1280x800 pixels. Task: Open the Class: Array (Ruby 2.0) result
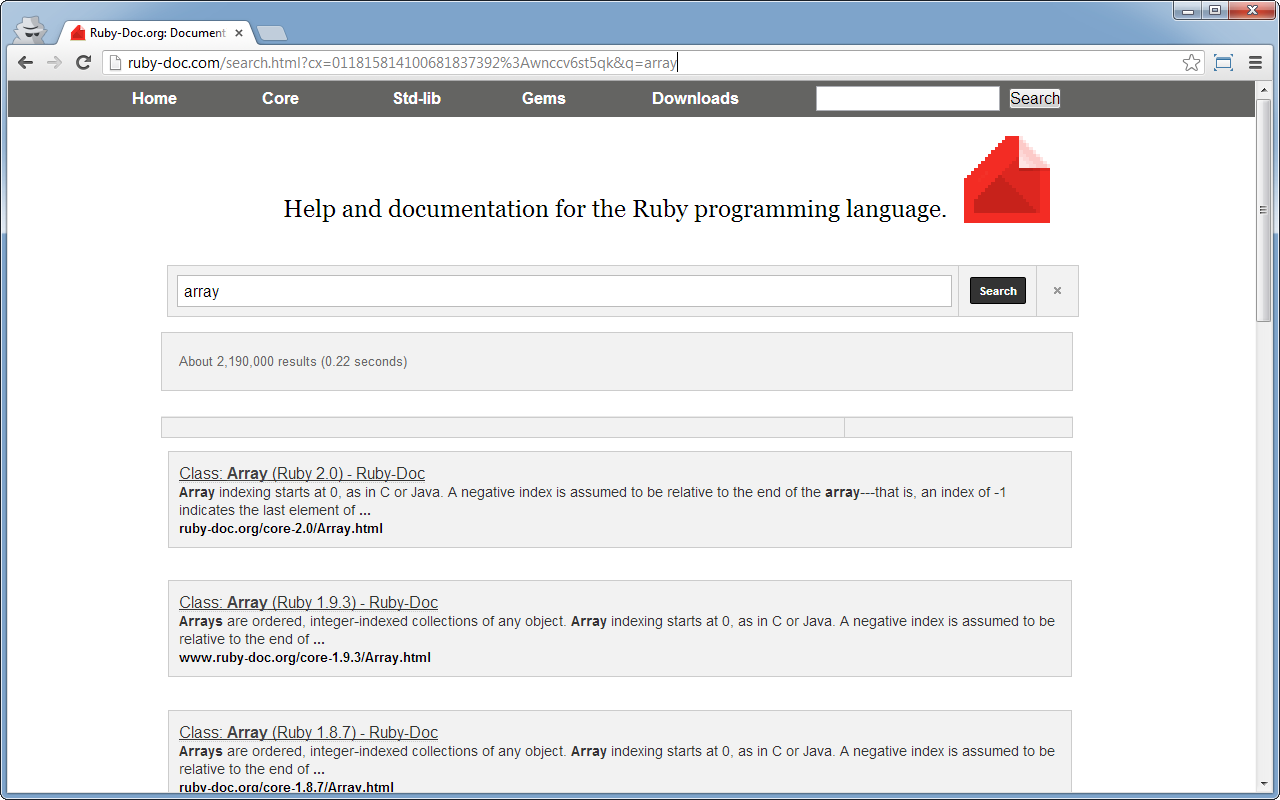tap(302, 473)
